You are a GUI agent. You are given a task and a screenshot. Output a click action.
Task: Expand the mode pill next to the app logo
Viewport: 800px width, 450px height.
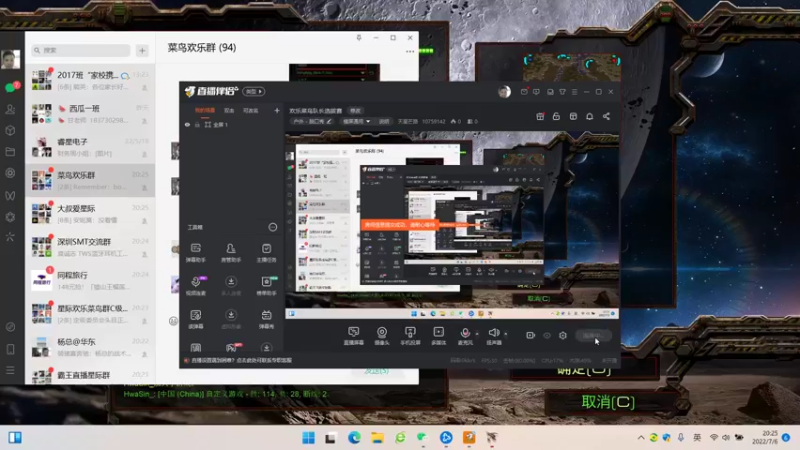point(254,91)
